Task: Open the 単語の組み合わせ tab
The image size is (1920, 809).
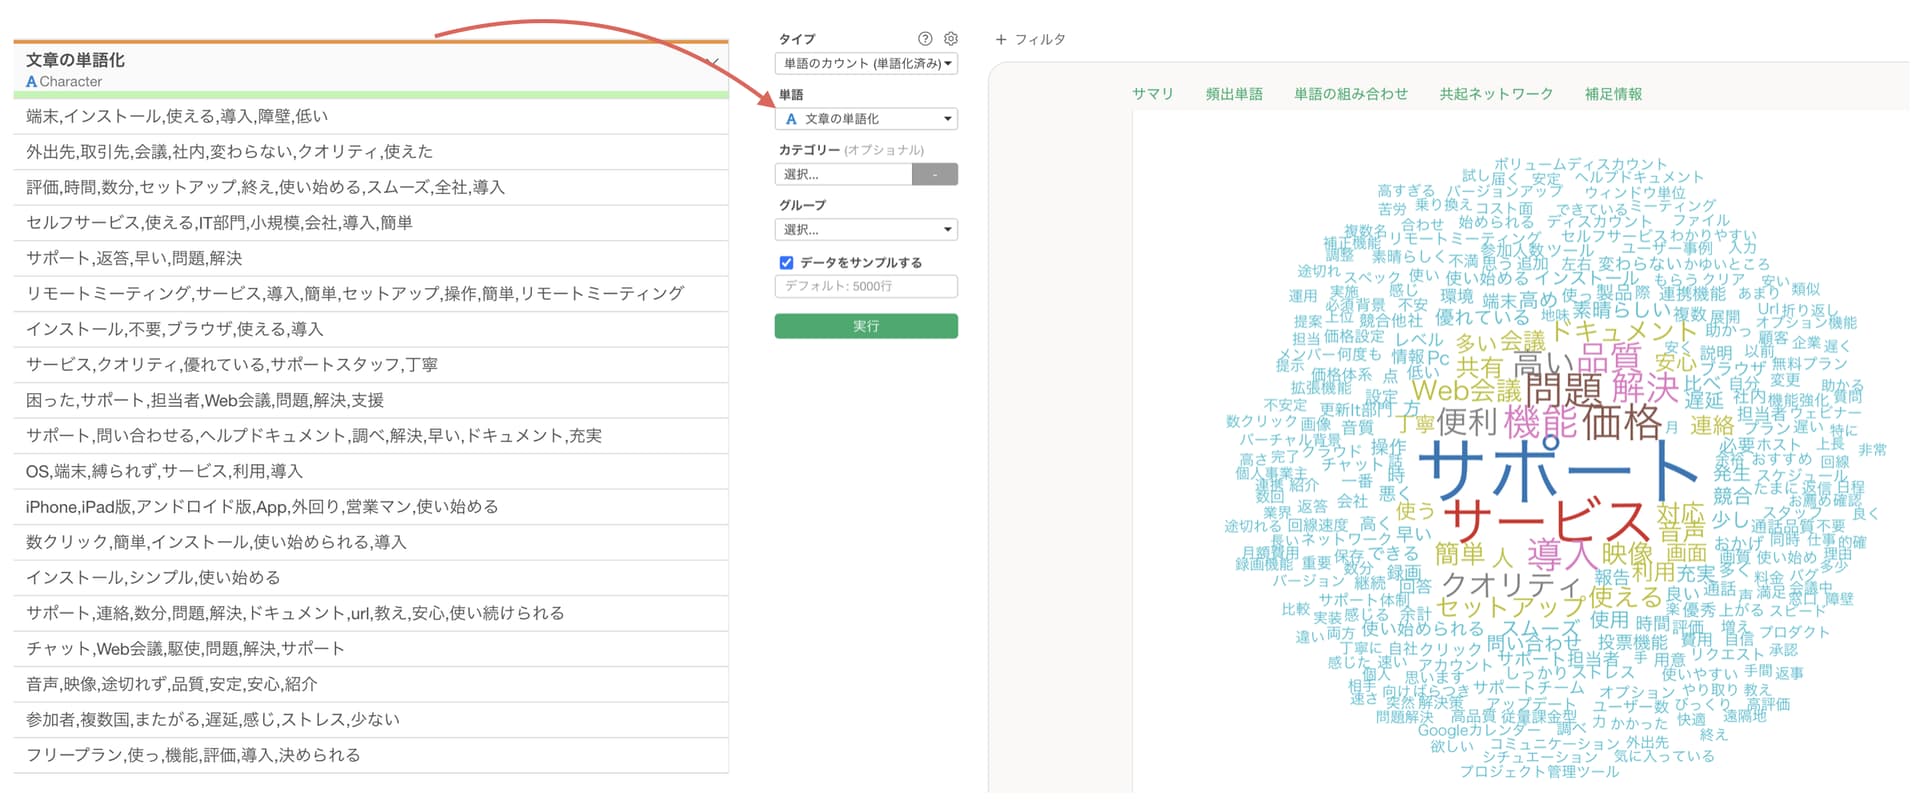Action: pyautogui.click(x=1350, y=94)
